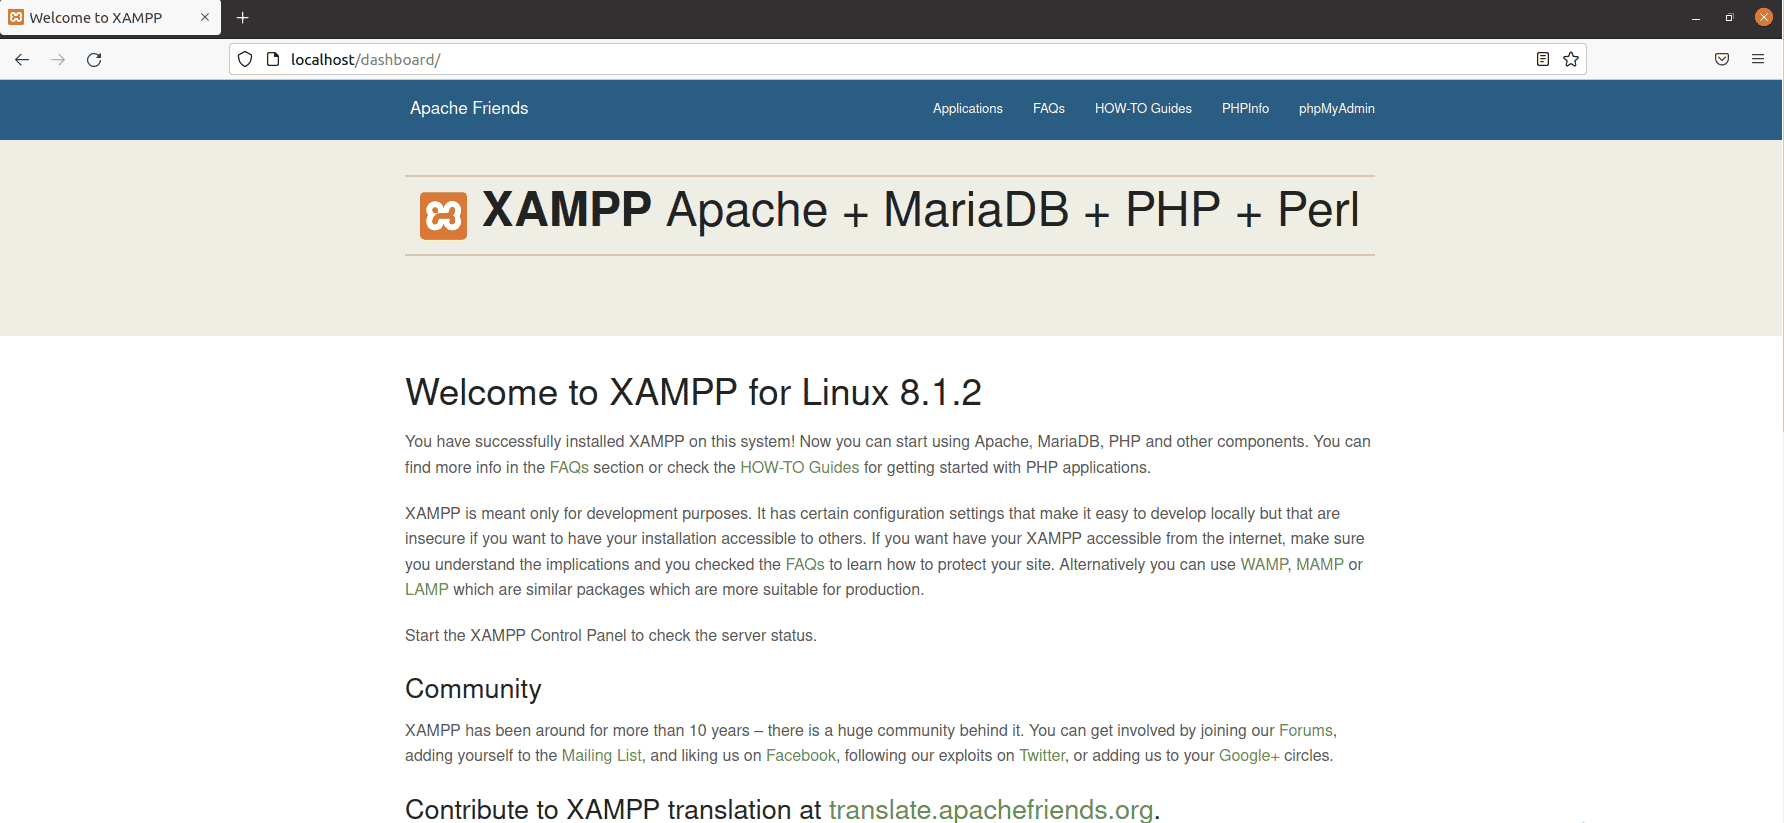This screenshot has width=1784, height=823.
Task: Open the Save to Pocket icon
Action: point(1722,60)
